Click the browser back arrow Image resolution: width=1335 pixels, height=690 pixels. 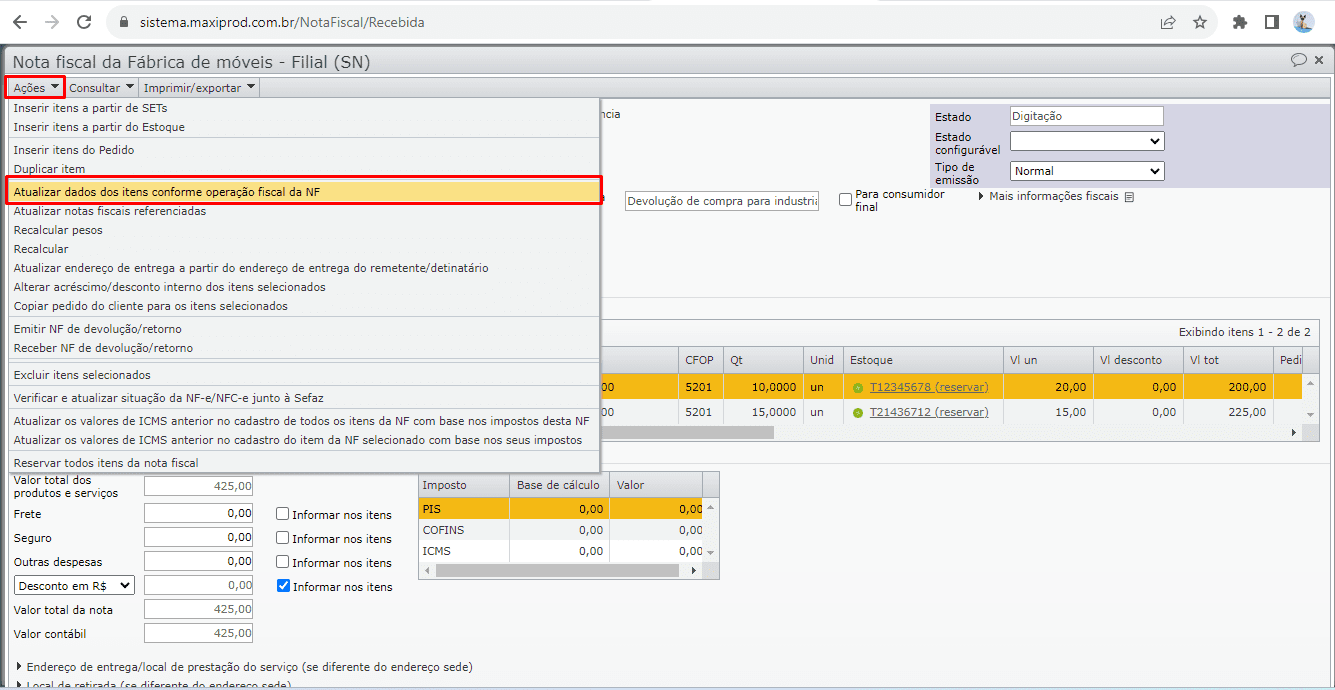pyautogui.click(x=20, y=22)
